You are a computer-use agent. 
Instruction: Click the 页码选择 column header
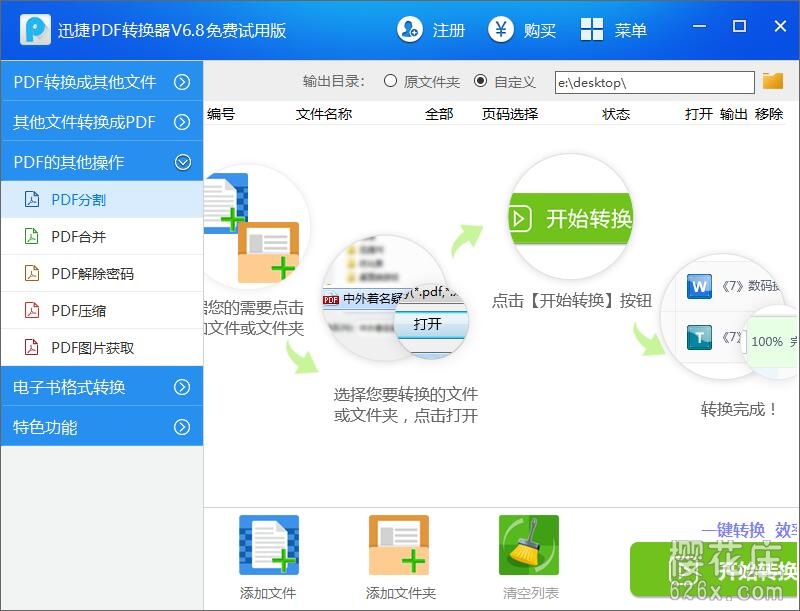510,114
